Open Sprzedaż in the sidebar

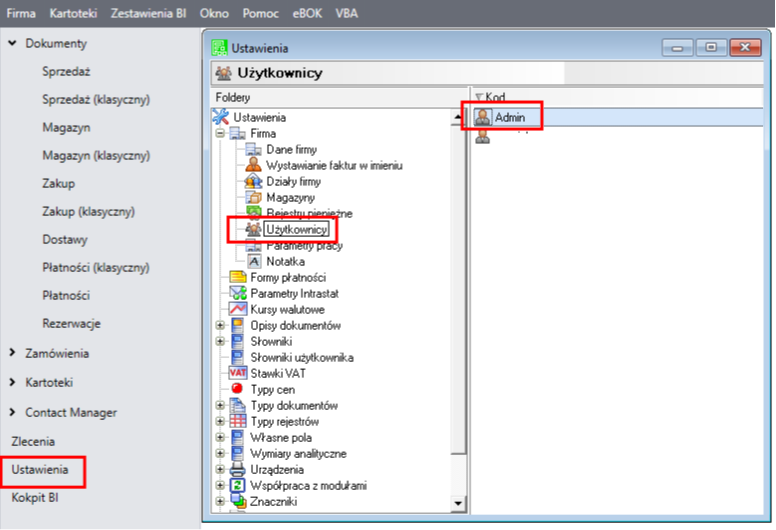[x=68, y=72]
